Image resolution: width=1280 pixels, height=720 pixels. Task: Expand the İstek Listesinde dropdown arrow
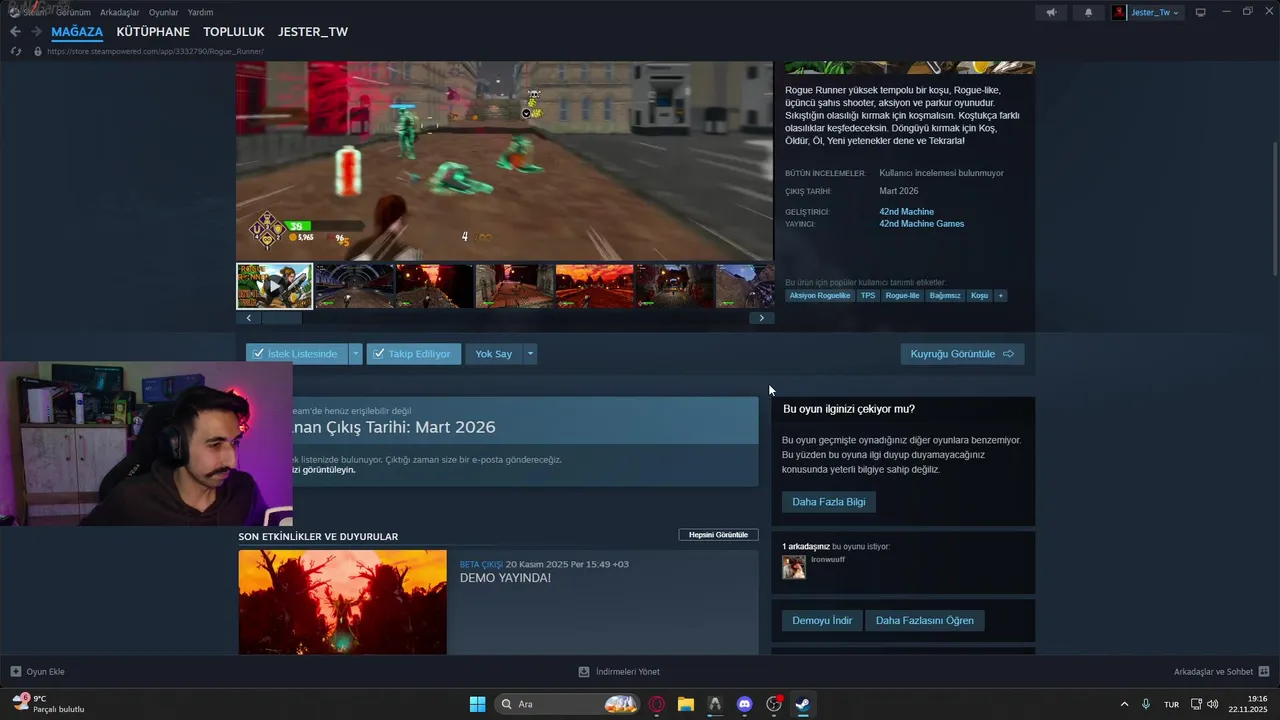pyautogui.click(x=356, y=354)
